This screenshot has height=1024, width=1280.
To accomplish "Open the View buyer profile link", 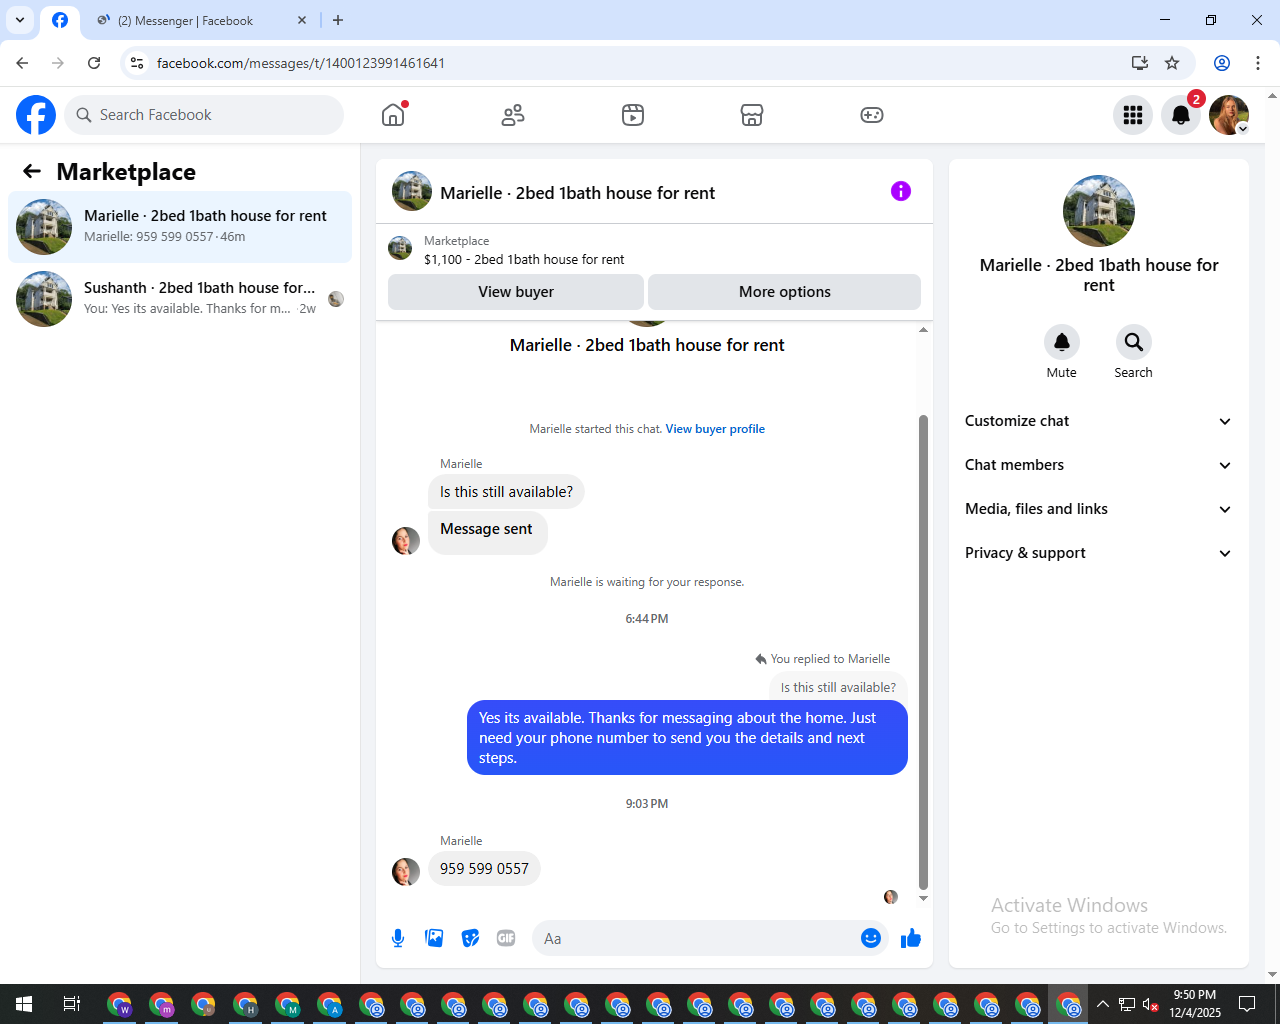I will coord(715,429).
